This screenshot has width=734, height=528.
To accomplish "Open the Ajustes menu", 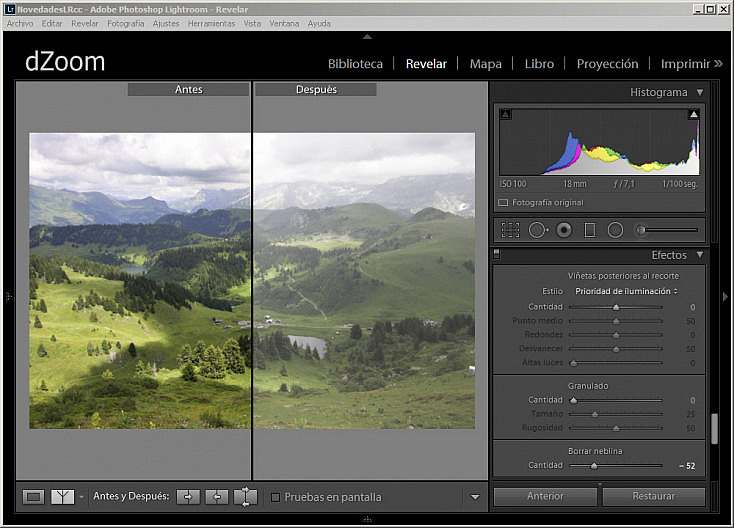I will pyautogui.click(x=166, y=23).
